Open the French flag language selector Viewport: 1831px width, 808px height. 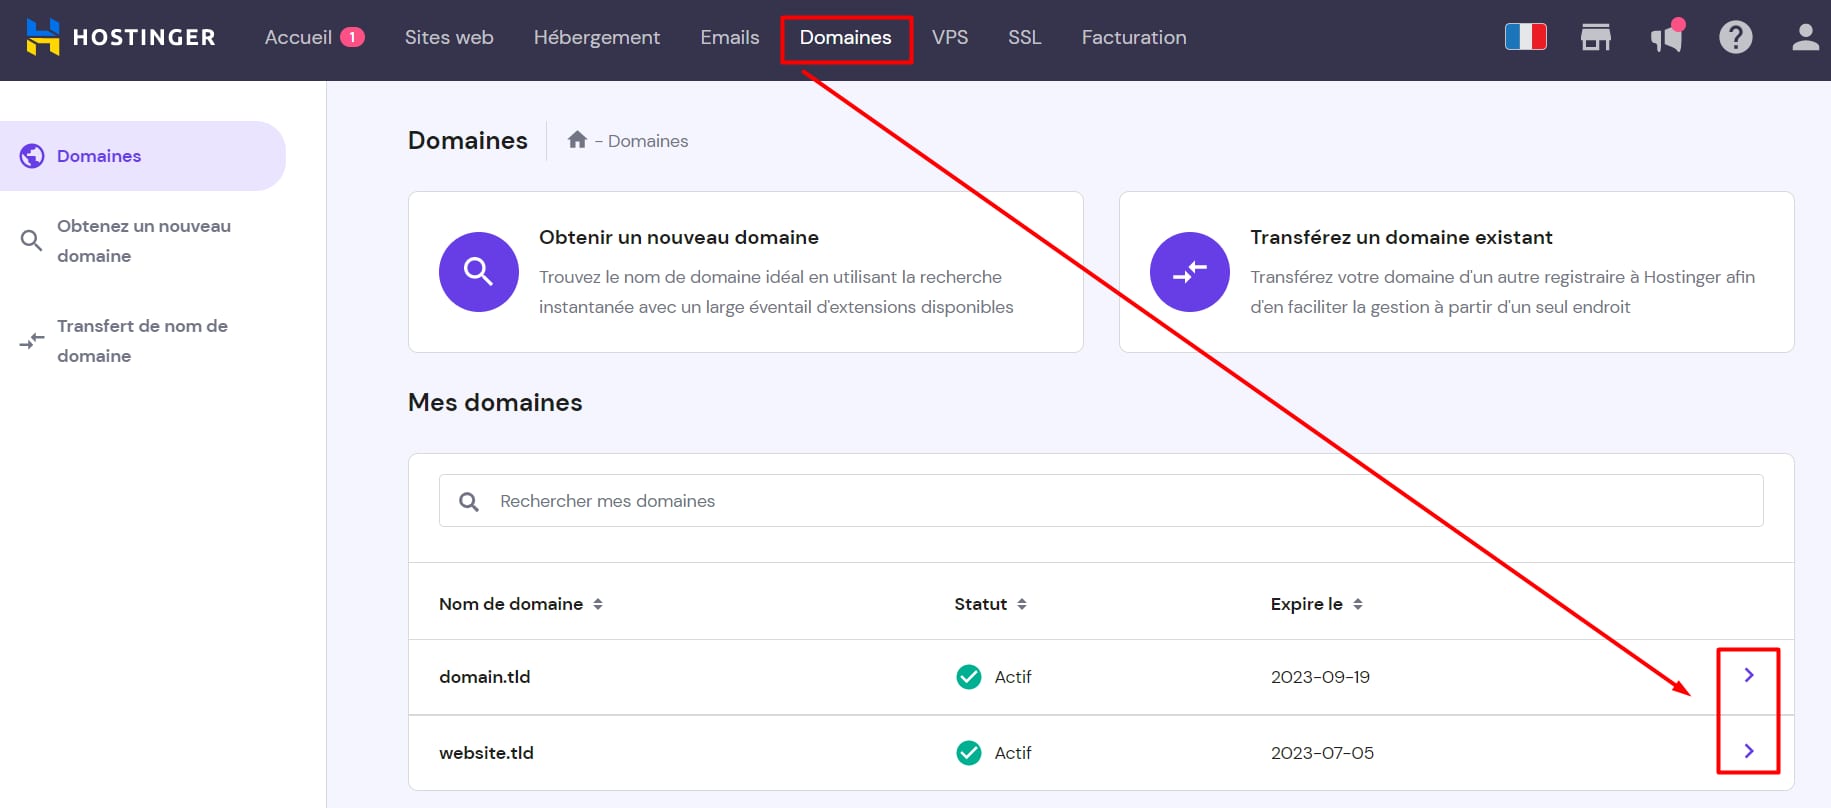click(1525, 37)
